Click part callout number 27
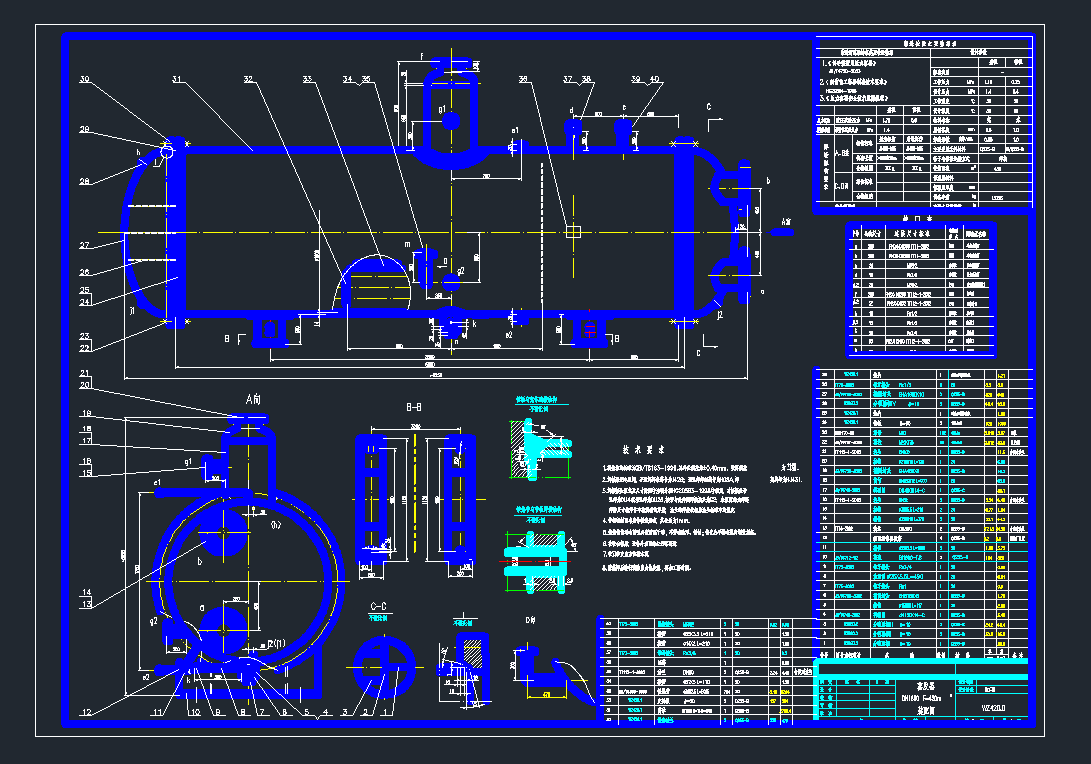This screenshot has width=1091, height=764. tap(84, 245)
